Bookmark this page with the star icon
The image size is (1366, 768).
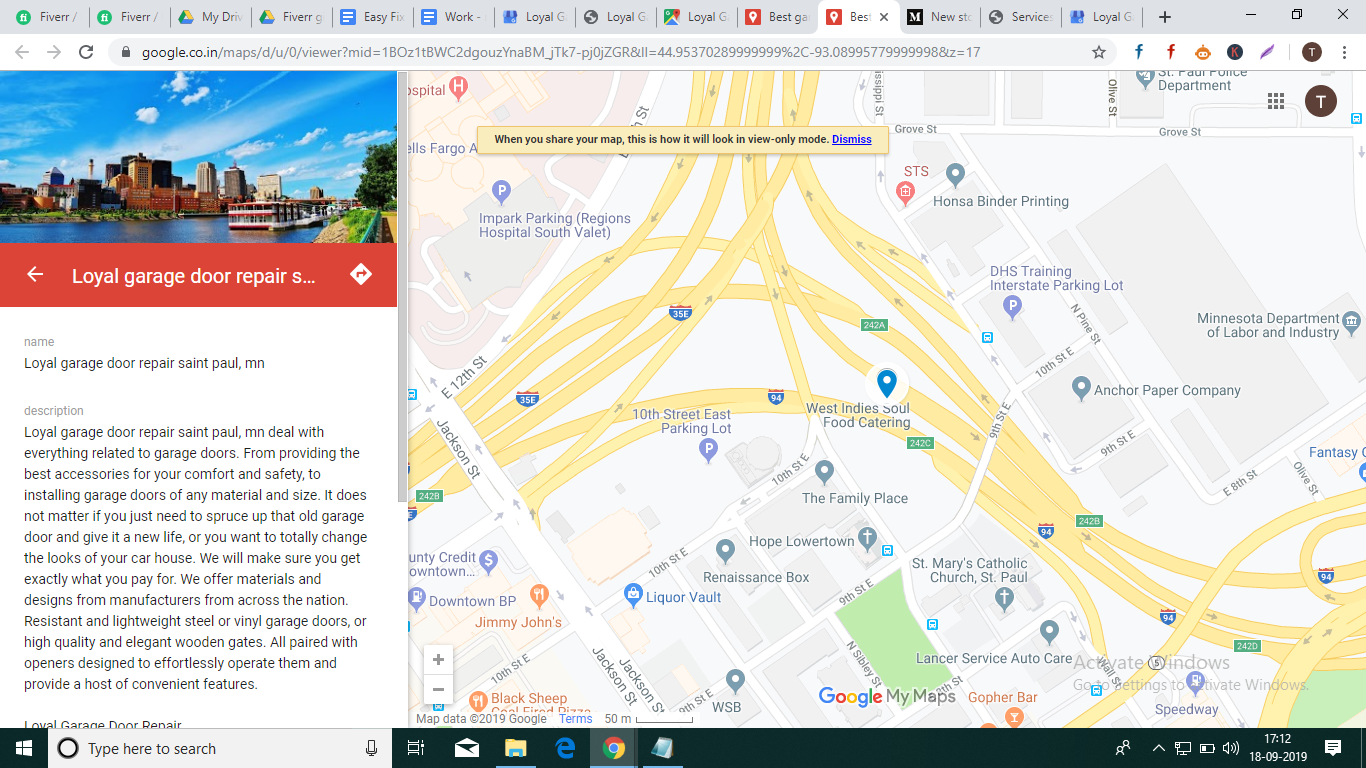click(x=1099, y=52)
